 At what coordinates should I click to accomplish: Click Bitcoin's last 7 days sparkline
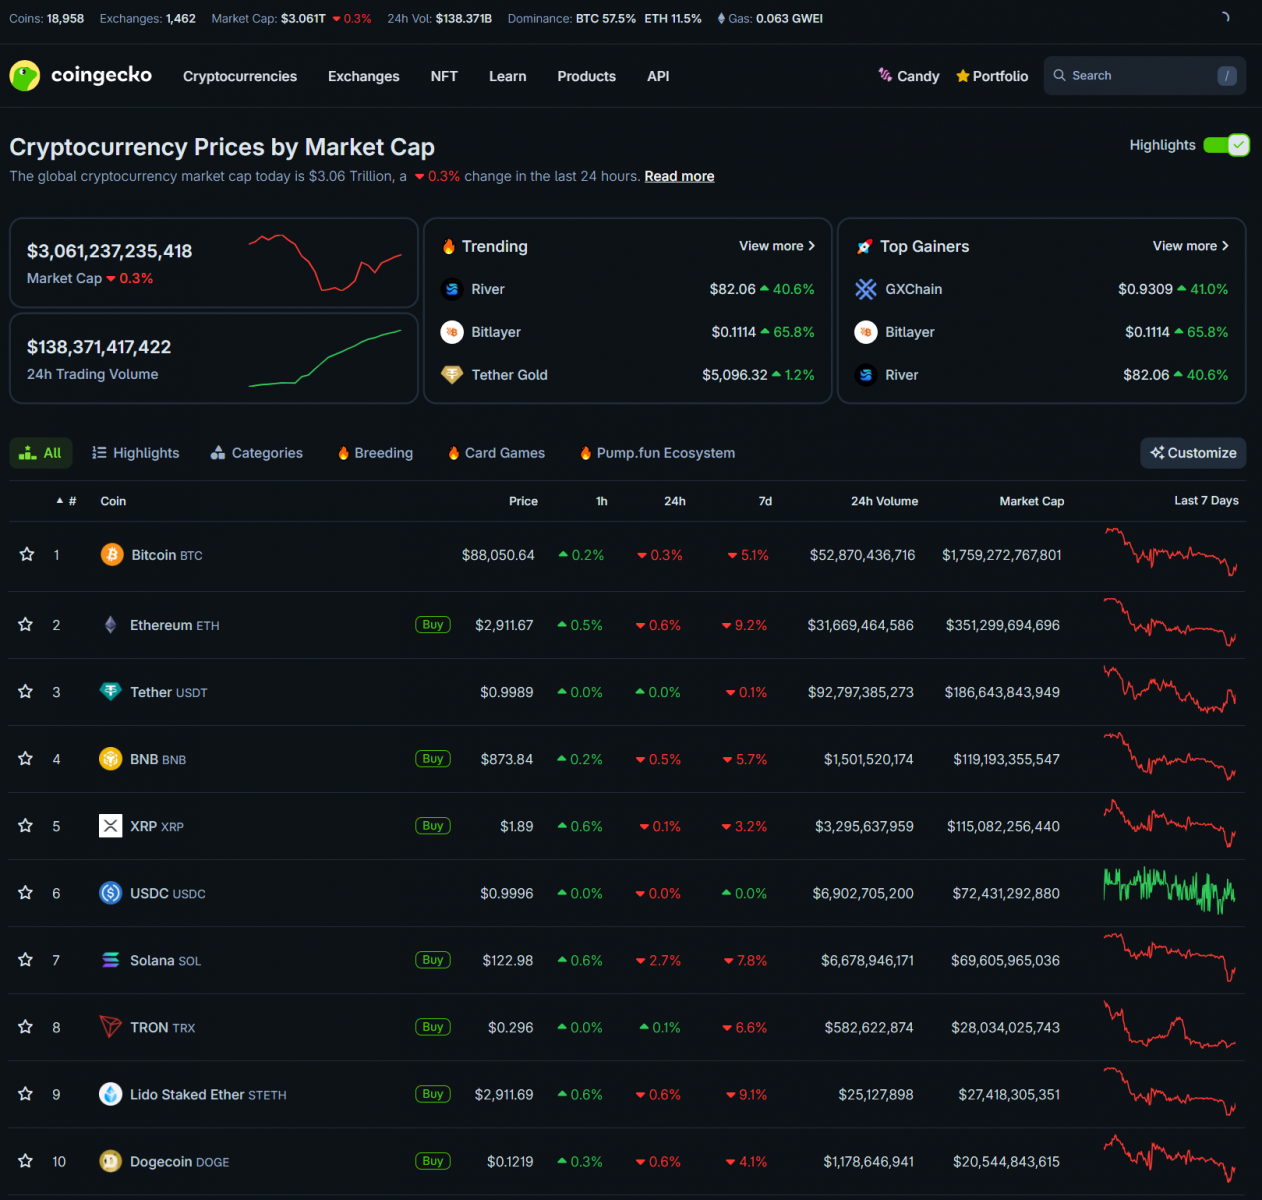tap(1170, 553)
